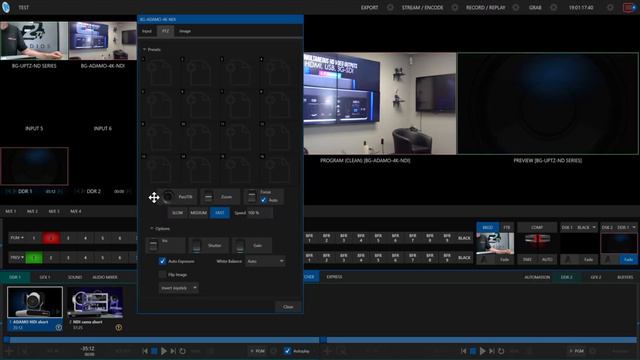The image size is (640, 360).
Task: Toggle Autoplay checkbox in DDR 1
Action: [287, 351]
